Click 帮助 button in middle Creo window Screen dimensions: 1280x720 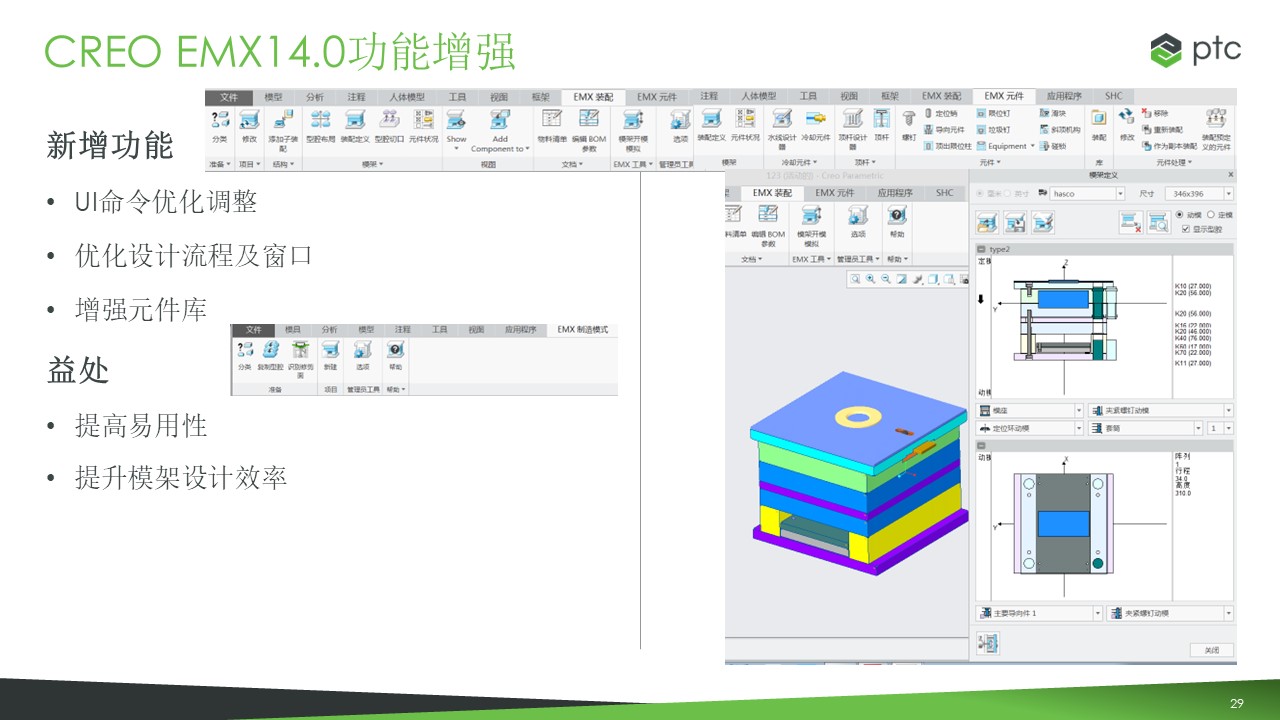tap(896, 222)
